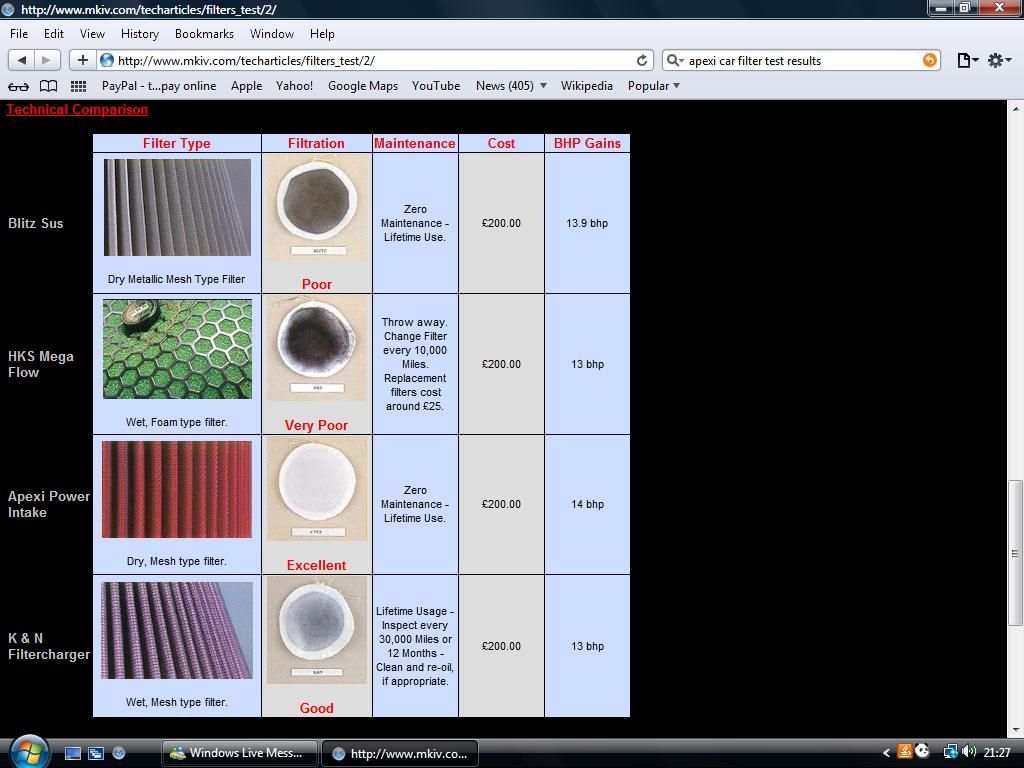1024x768 pixels.
Task: Open the Help menu
Action: 322,34
